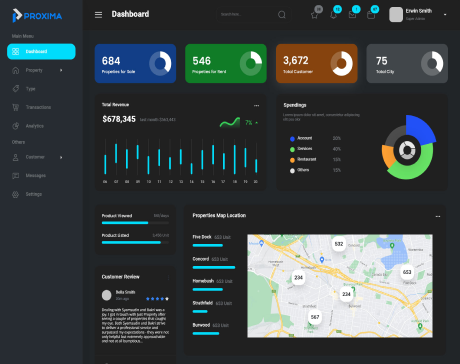Open the user profile dropdown arrow
The height and width of the screenshot is (364, 460).
pos(445,15)
